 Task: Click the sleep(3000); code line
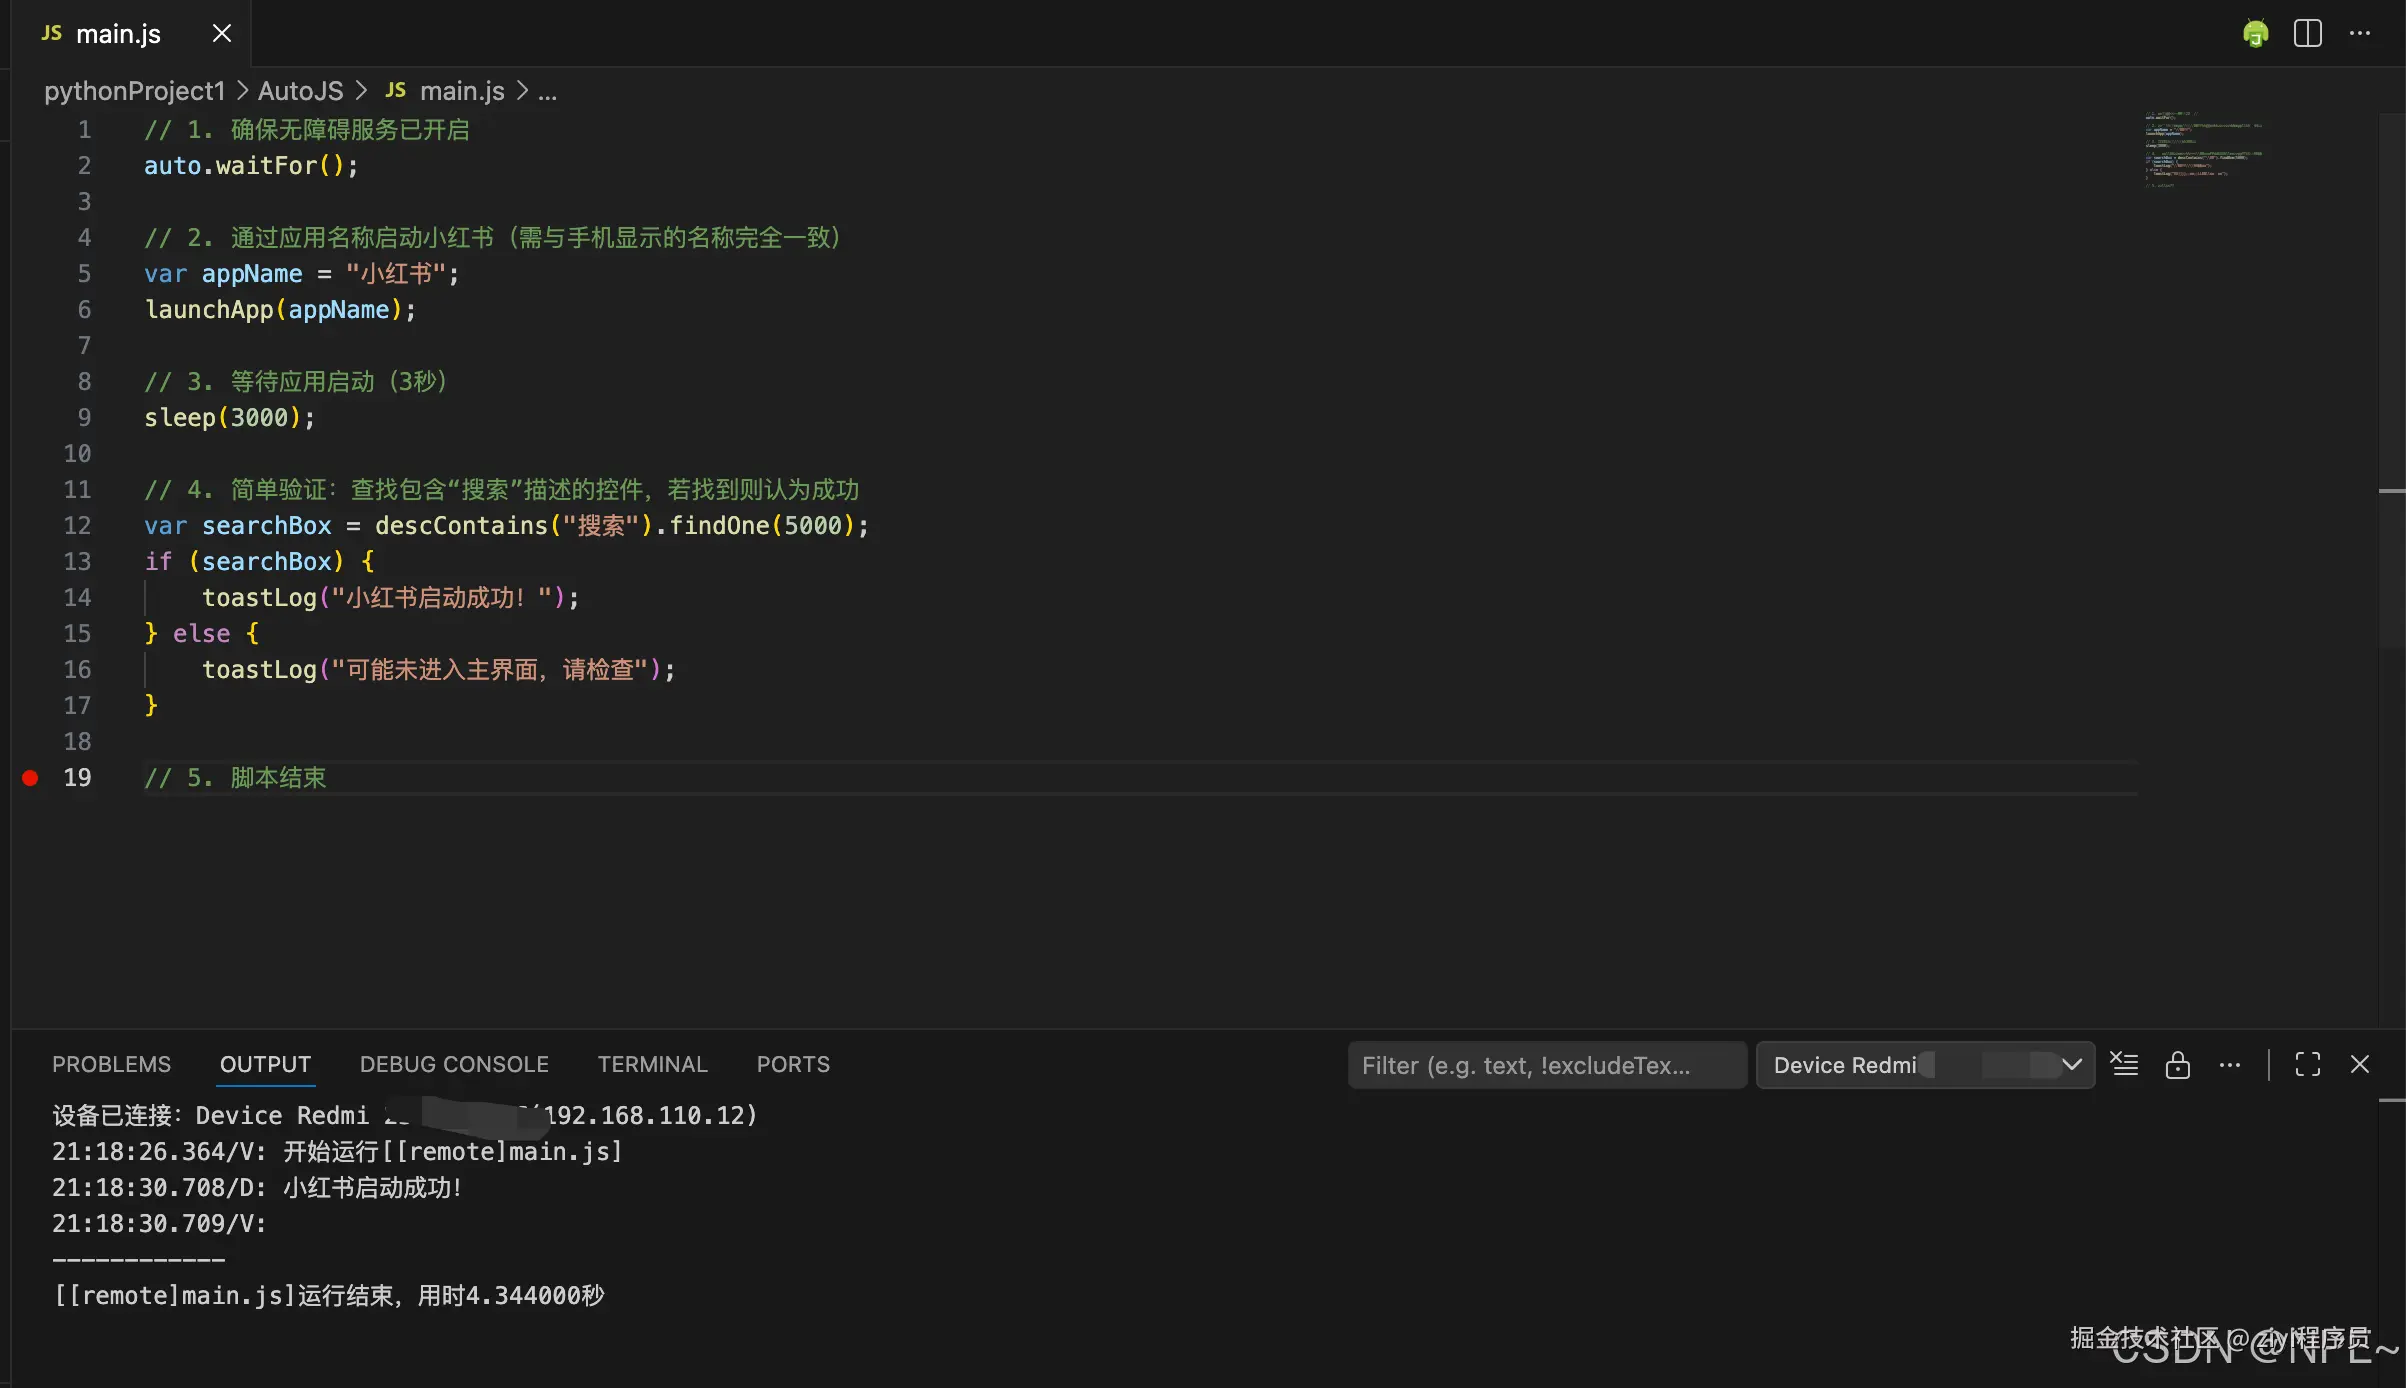[230, 417]
